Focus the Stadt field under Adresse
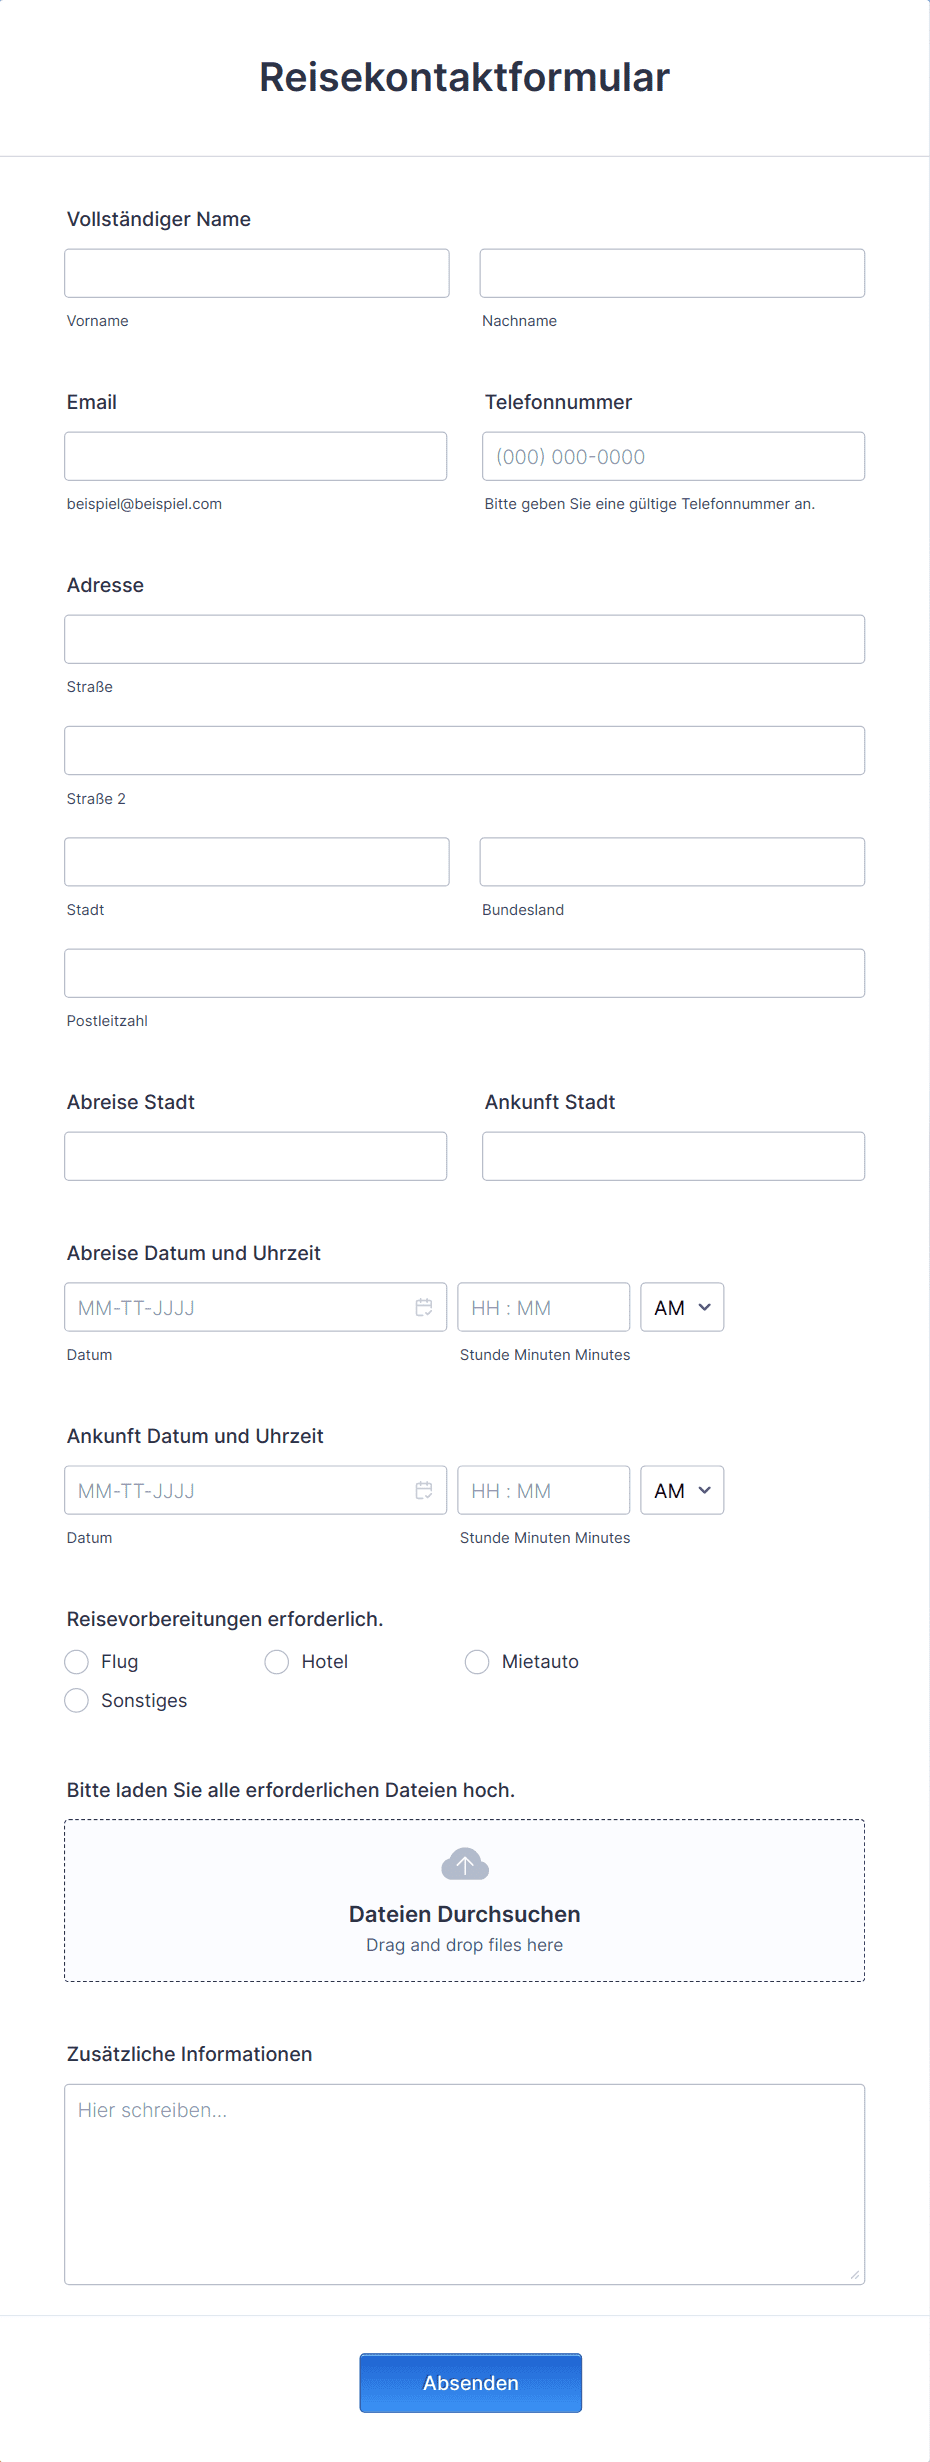Screen dimensions: 930x2462 coord(256,861)
